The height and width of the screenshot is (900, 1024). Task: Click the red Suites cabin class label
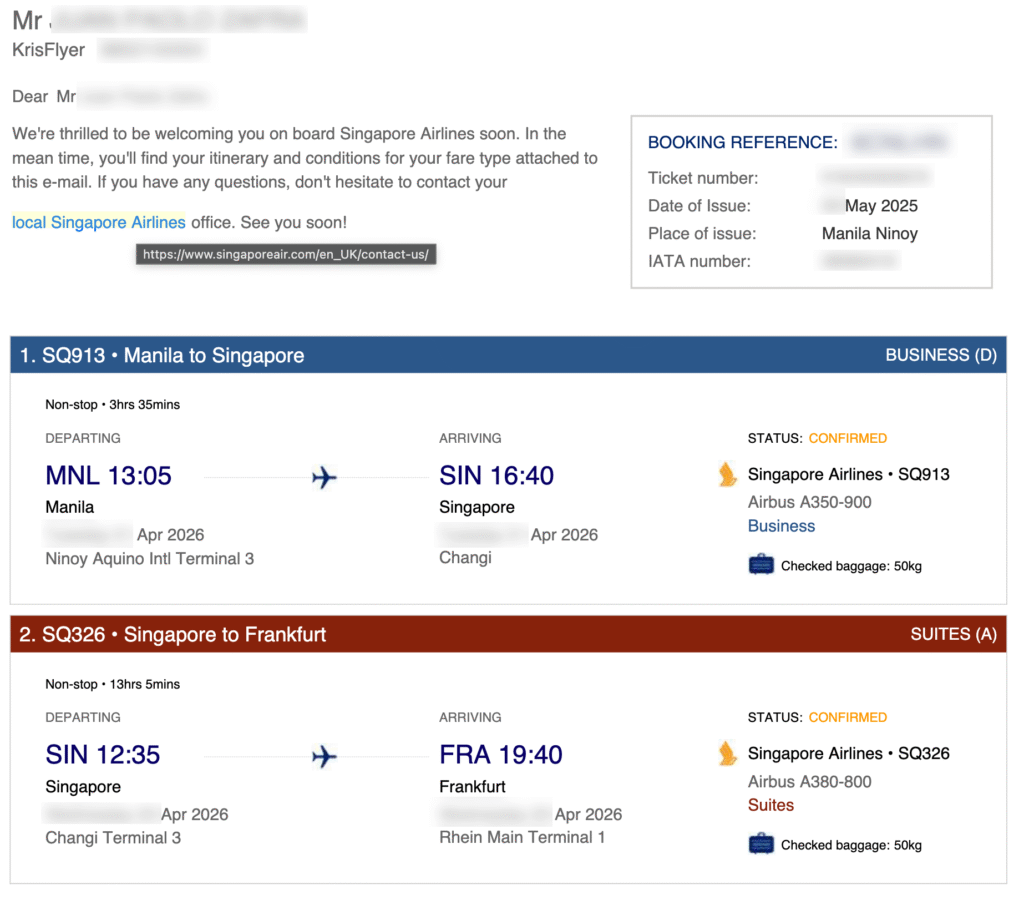tap(770, 805)
